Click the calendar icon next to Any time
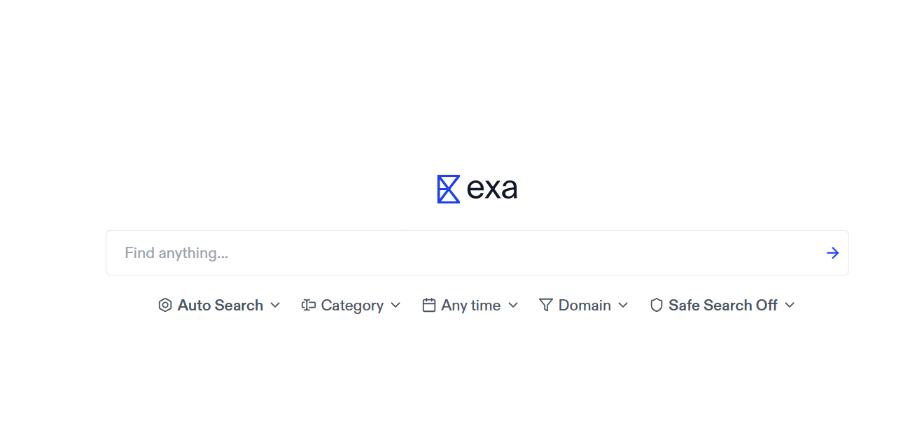Image resolution: width=924 pixels, height=444 pixels. 429,305
